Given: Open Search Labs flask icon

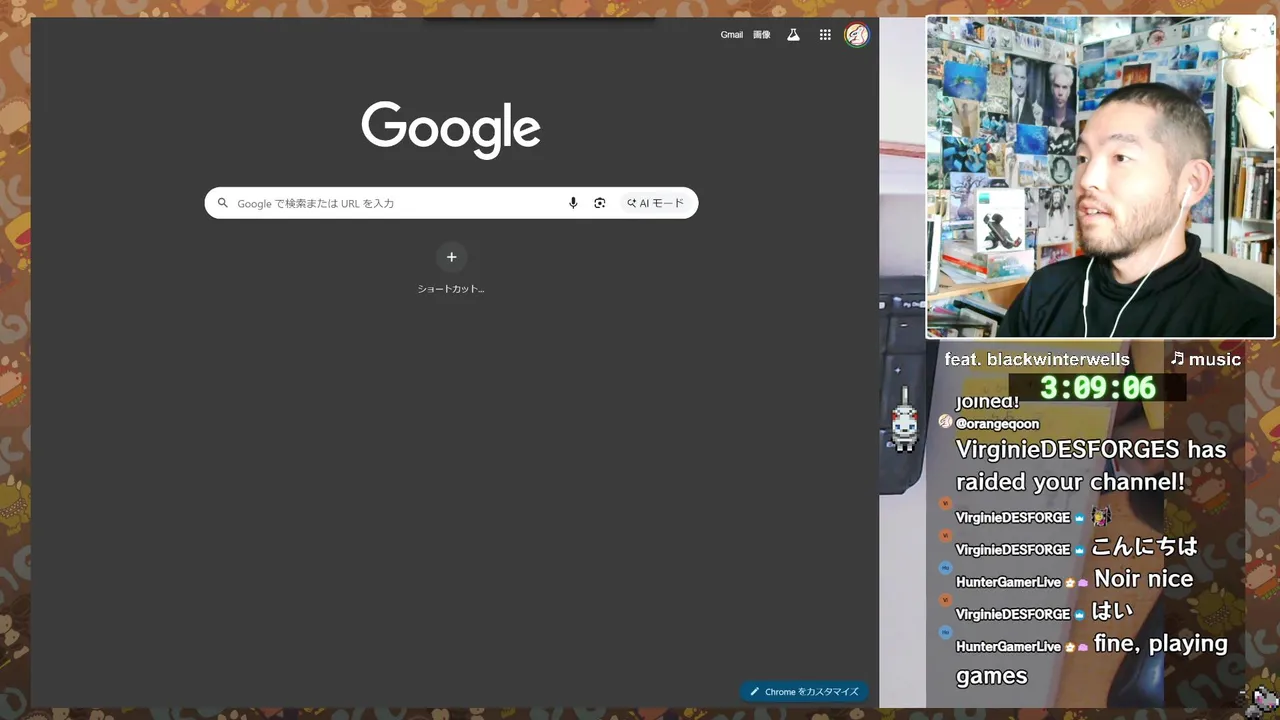Looking at the screenshot, I should coord(793,35).
